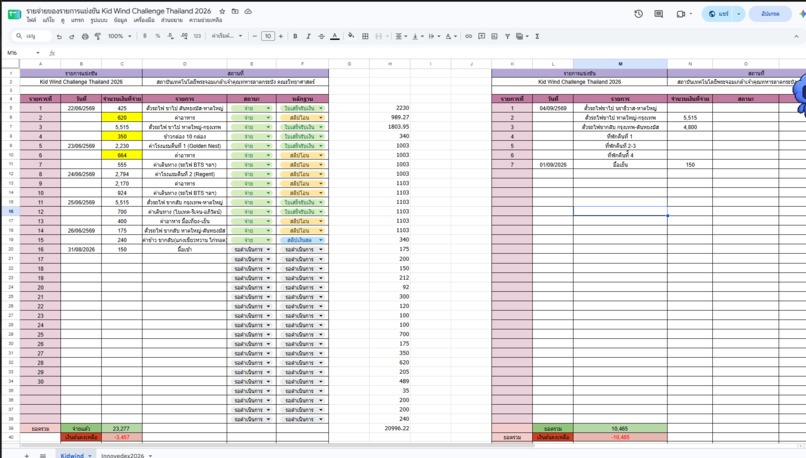
Task: Decrease font size minus button
Action: [254, 36]
